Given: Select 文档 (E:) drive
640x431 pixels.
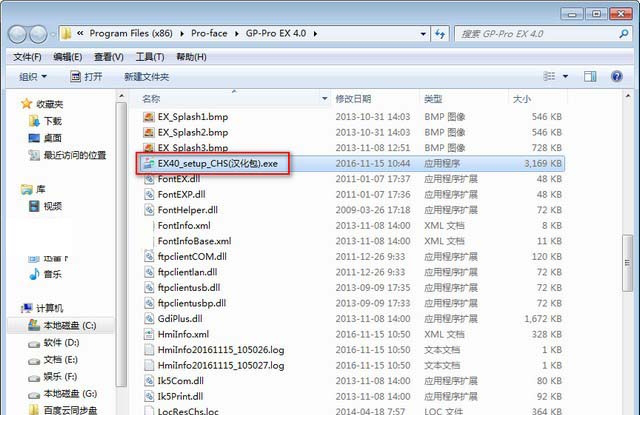Looking at the screenshot, I should point(53,360).
